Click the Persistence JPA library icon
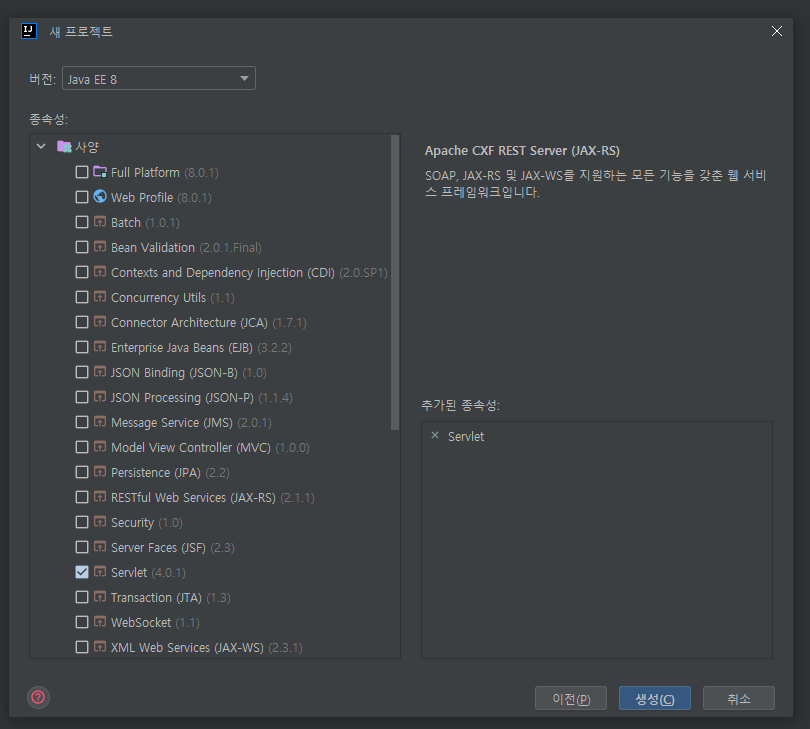The width and height of the screenshot is (810, 729). pos(100,472)
